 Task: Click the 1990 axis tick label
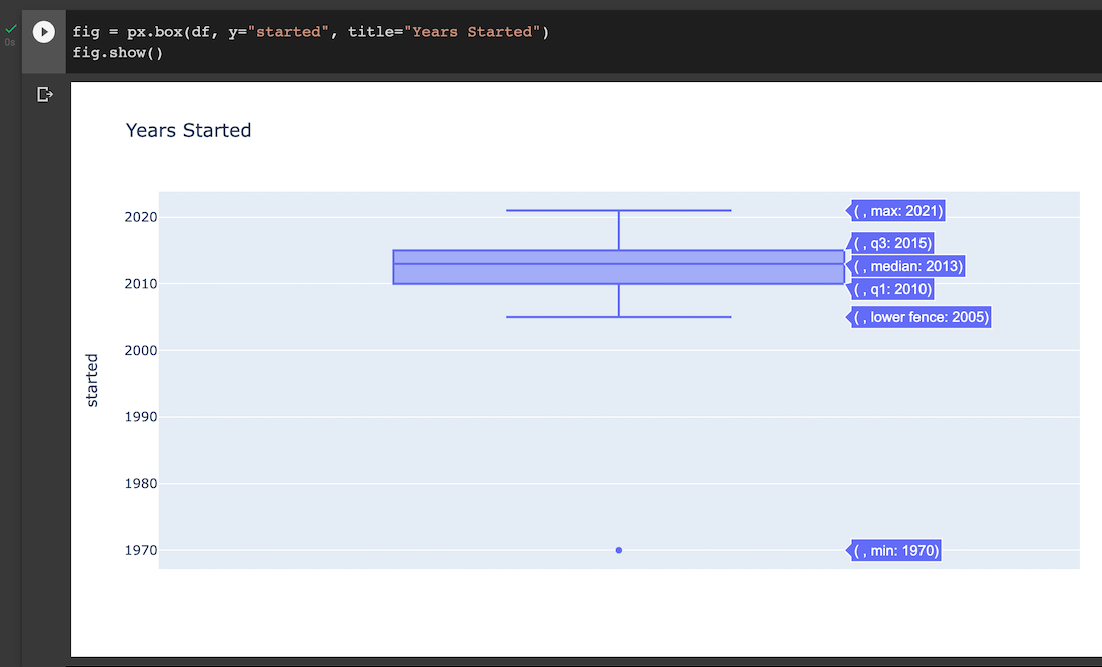[x=141, y=416]
